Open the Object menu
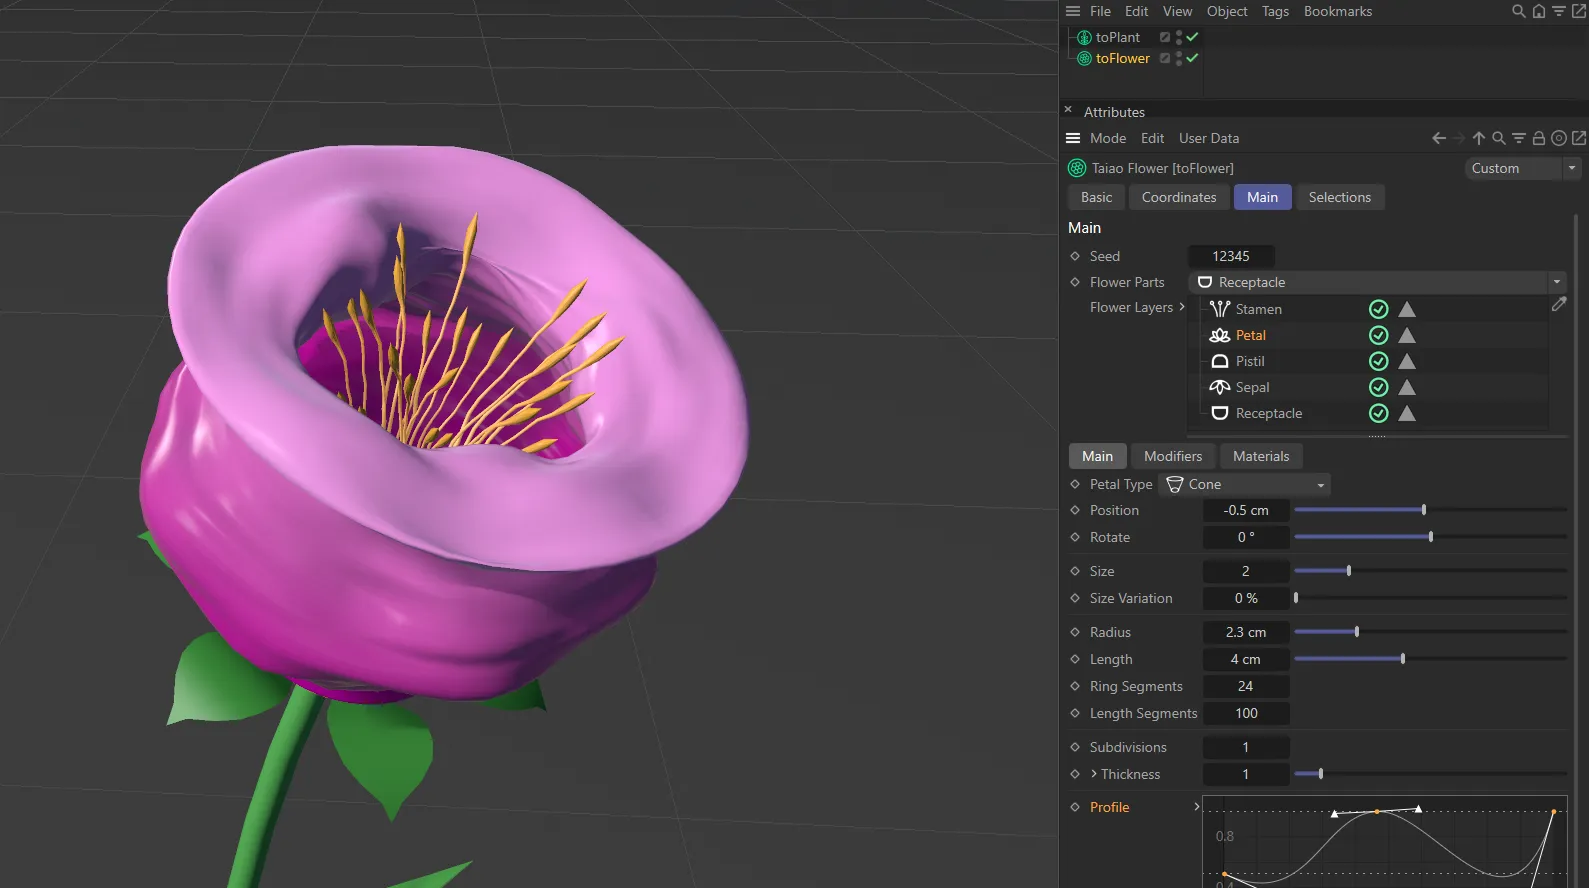Screen dimensions: 1589x888 tap(1227, 11)
